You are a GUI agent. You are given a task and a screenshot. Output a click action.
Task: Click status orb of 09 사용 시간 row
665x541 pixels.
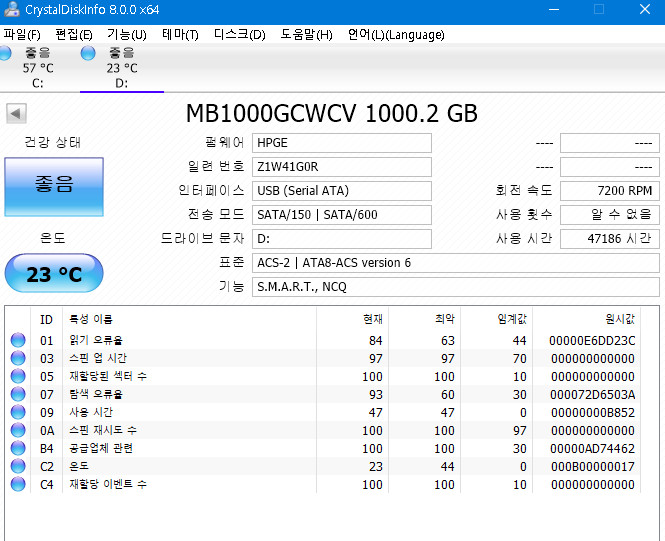point(18,412)
